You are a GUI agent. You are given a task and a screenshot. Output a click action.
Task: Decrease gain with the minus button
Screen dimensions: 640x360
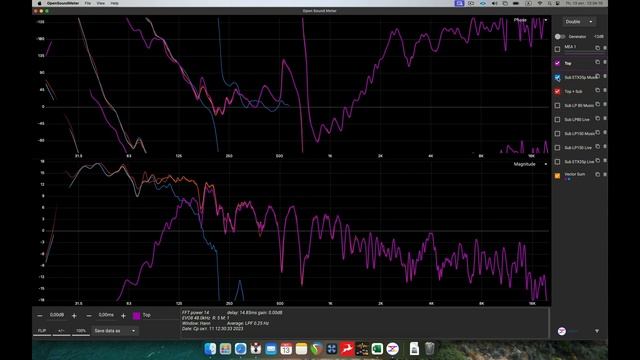40,316
